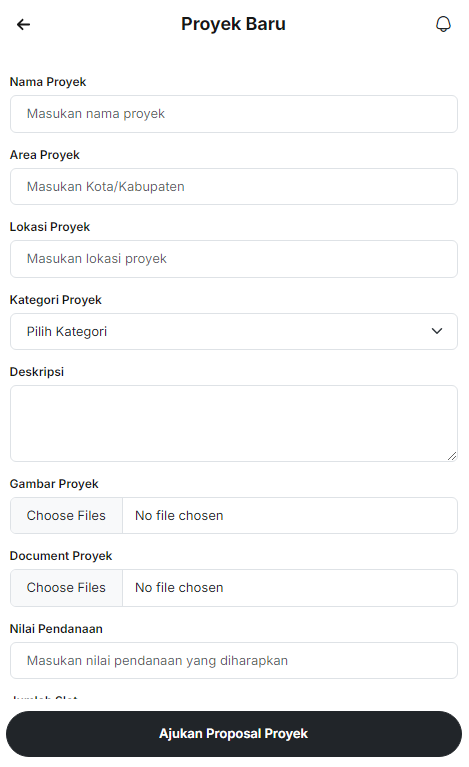469x767 pixels.
Task: Click No file chosen under Gambar Proyek
Action: tap(179, 516)
